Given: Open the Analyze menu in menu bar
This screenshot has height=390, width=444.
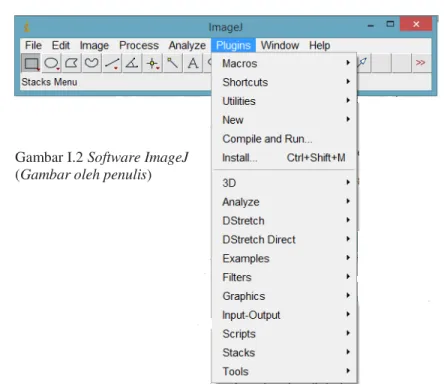Looking at the screenshot, I should pyautogui.click(x=187, y=45).
